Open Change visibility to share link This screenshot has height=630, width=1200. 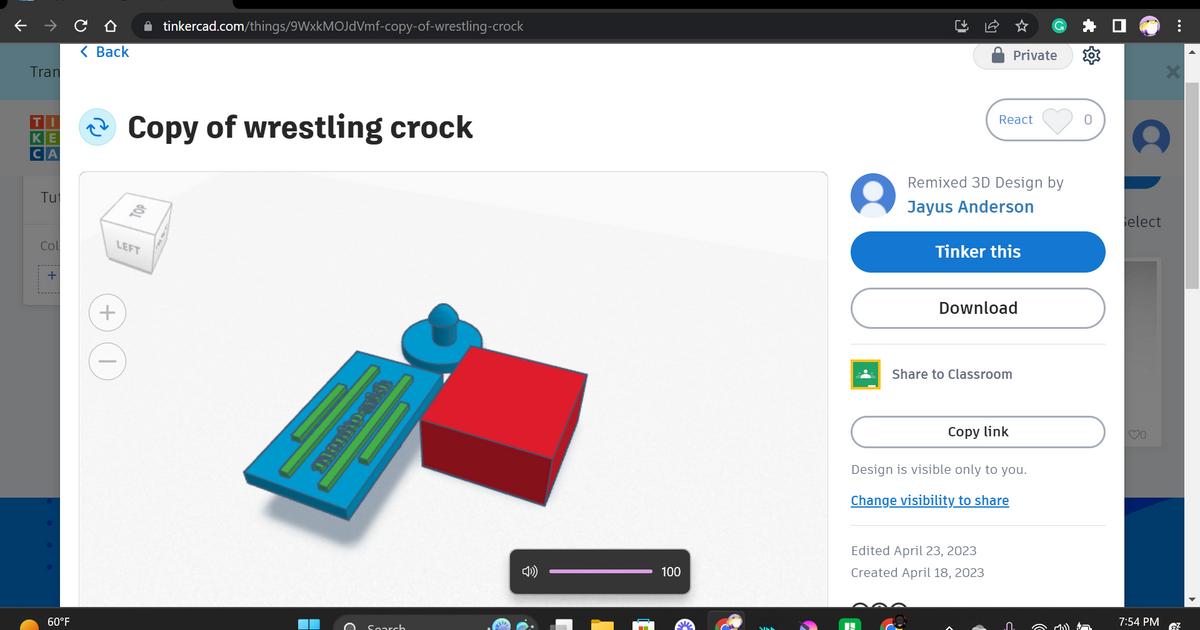point(929,501)
